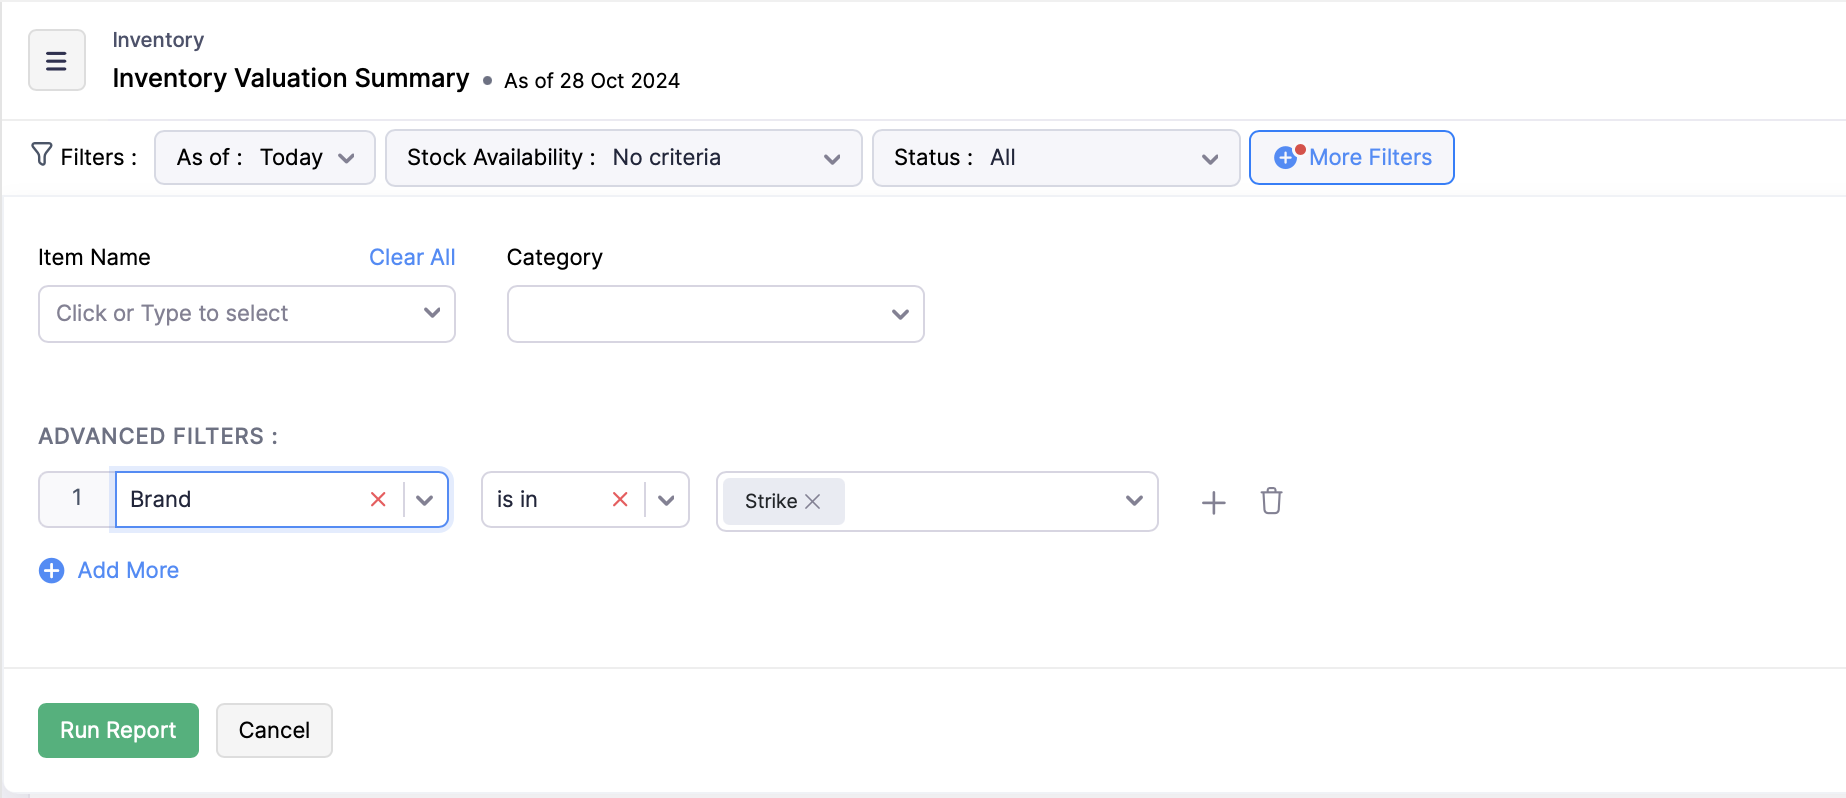Open the As of Today date dropdown

pos(264,158)
